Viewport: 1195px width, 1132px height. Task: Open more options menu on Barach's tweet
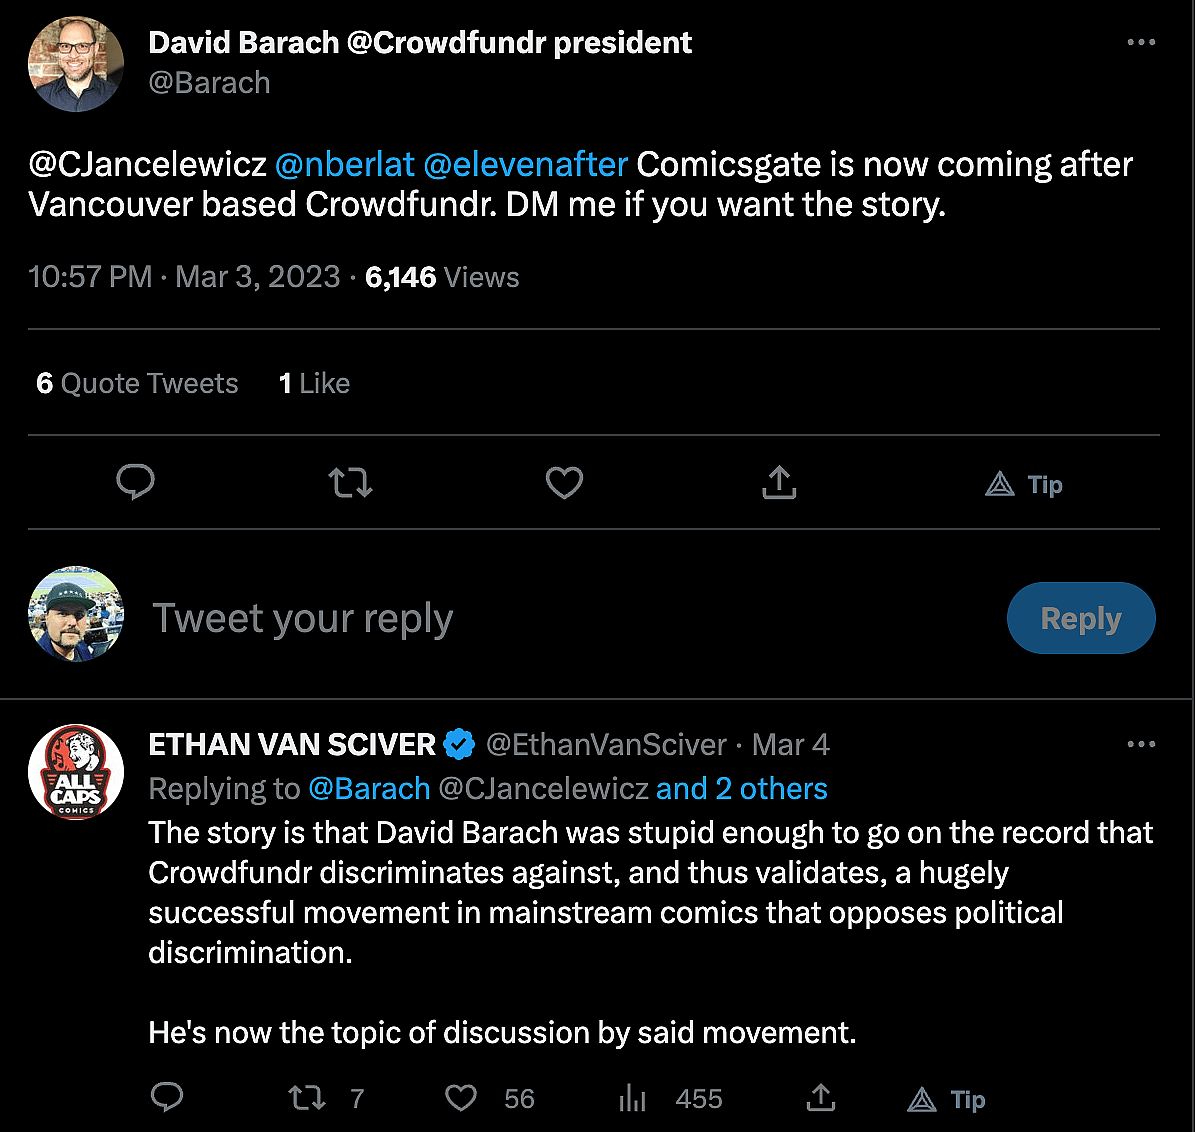click(1141, 43)
